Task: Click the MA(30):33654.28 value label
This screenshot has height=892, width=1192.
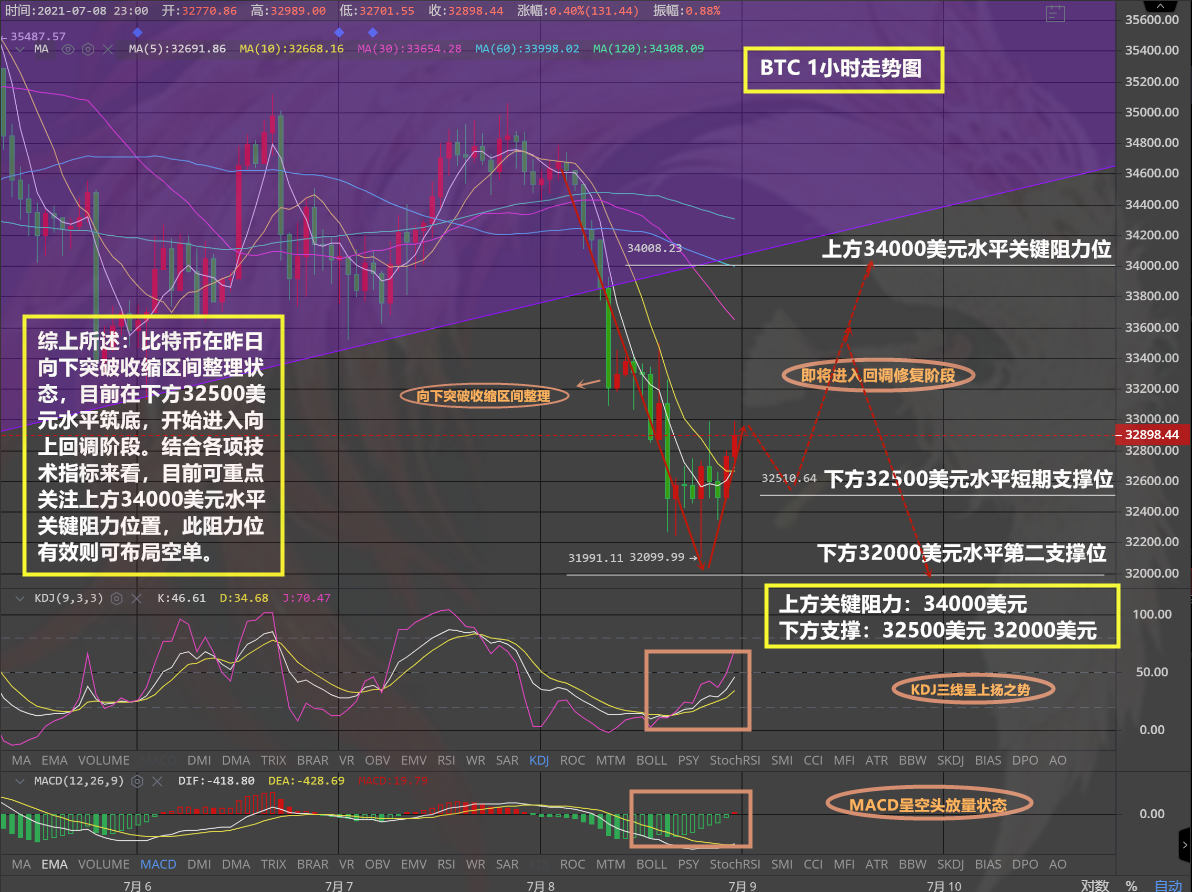Action: pos(410,49)
